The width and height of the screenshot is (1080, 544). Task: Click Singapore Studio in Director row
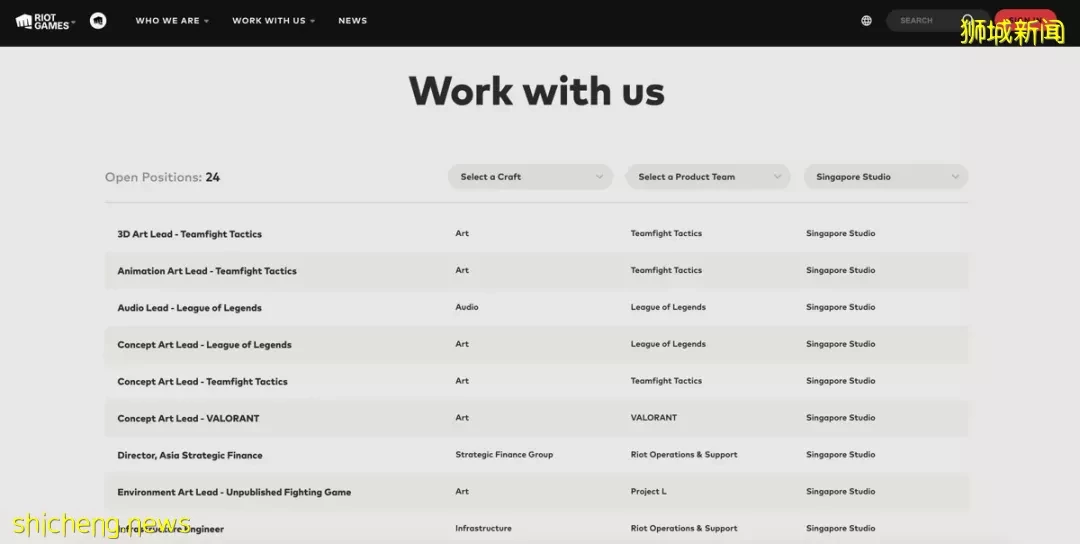pos(840,454)
